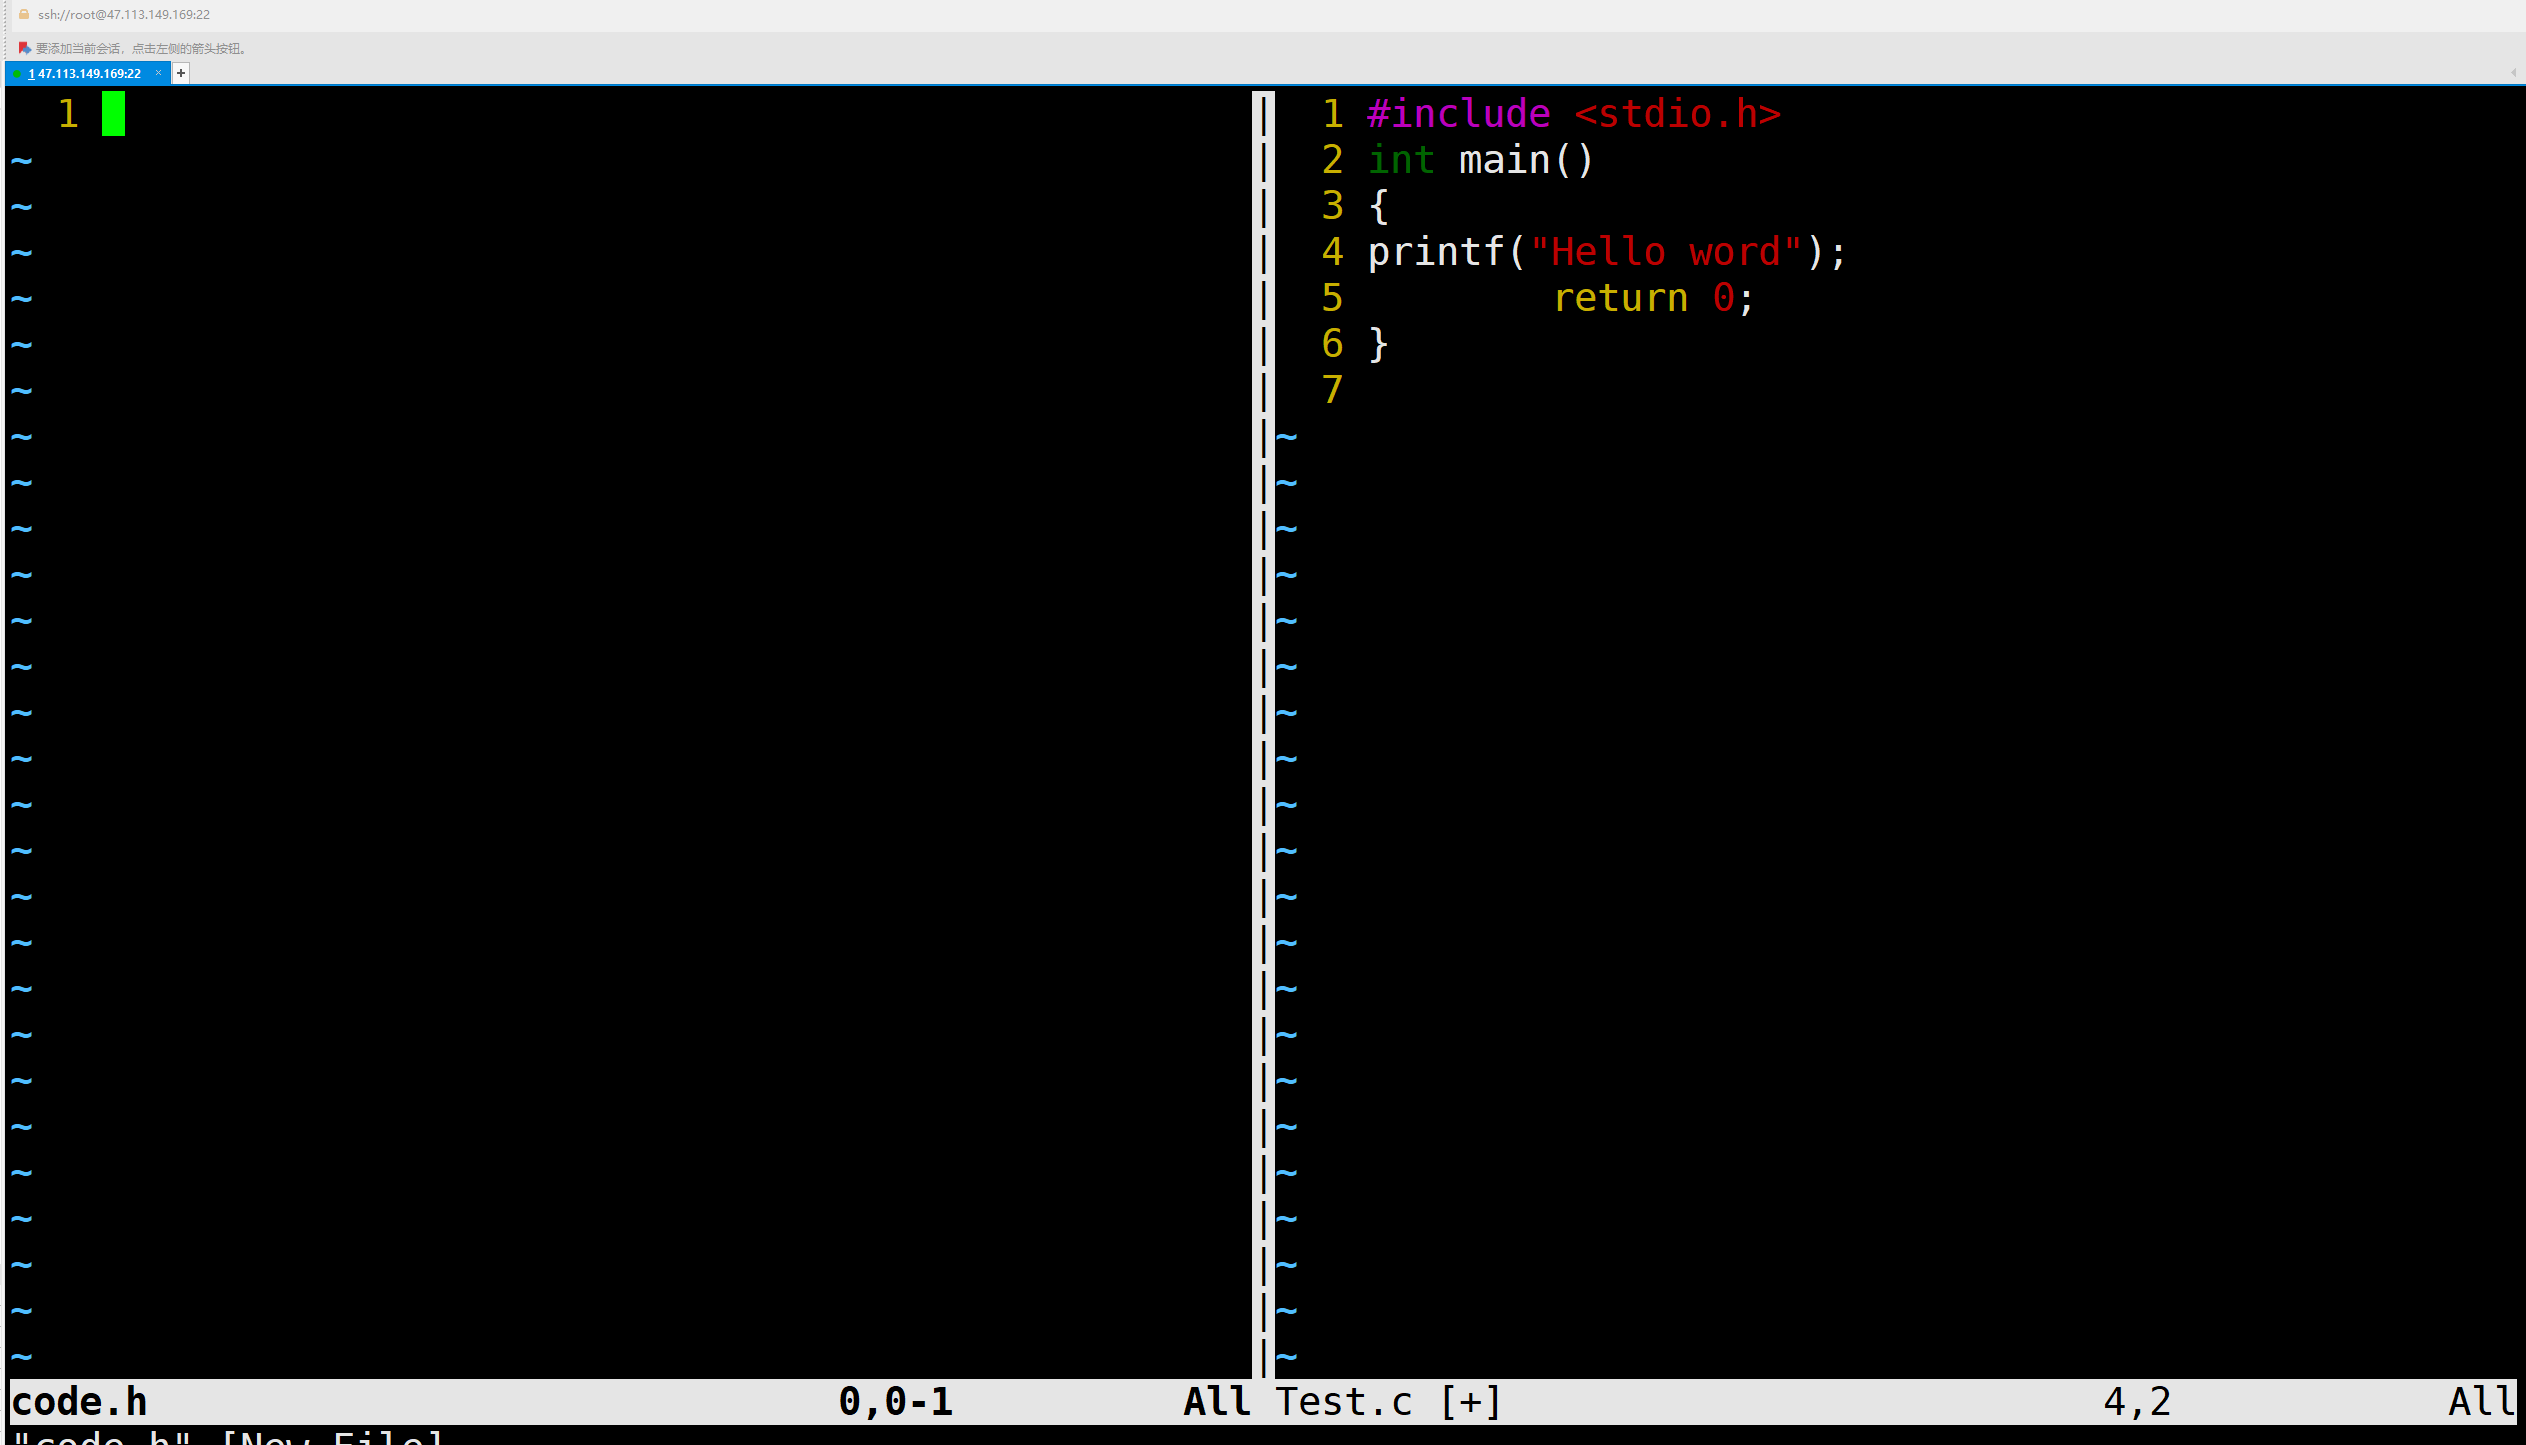Click the 'int' keyword on line 2
The height and width of the screenshot is (1445, 2526).
pyautogui.click(x=1401, y=160)
